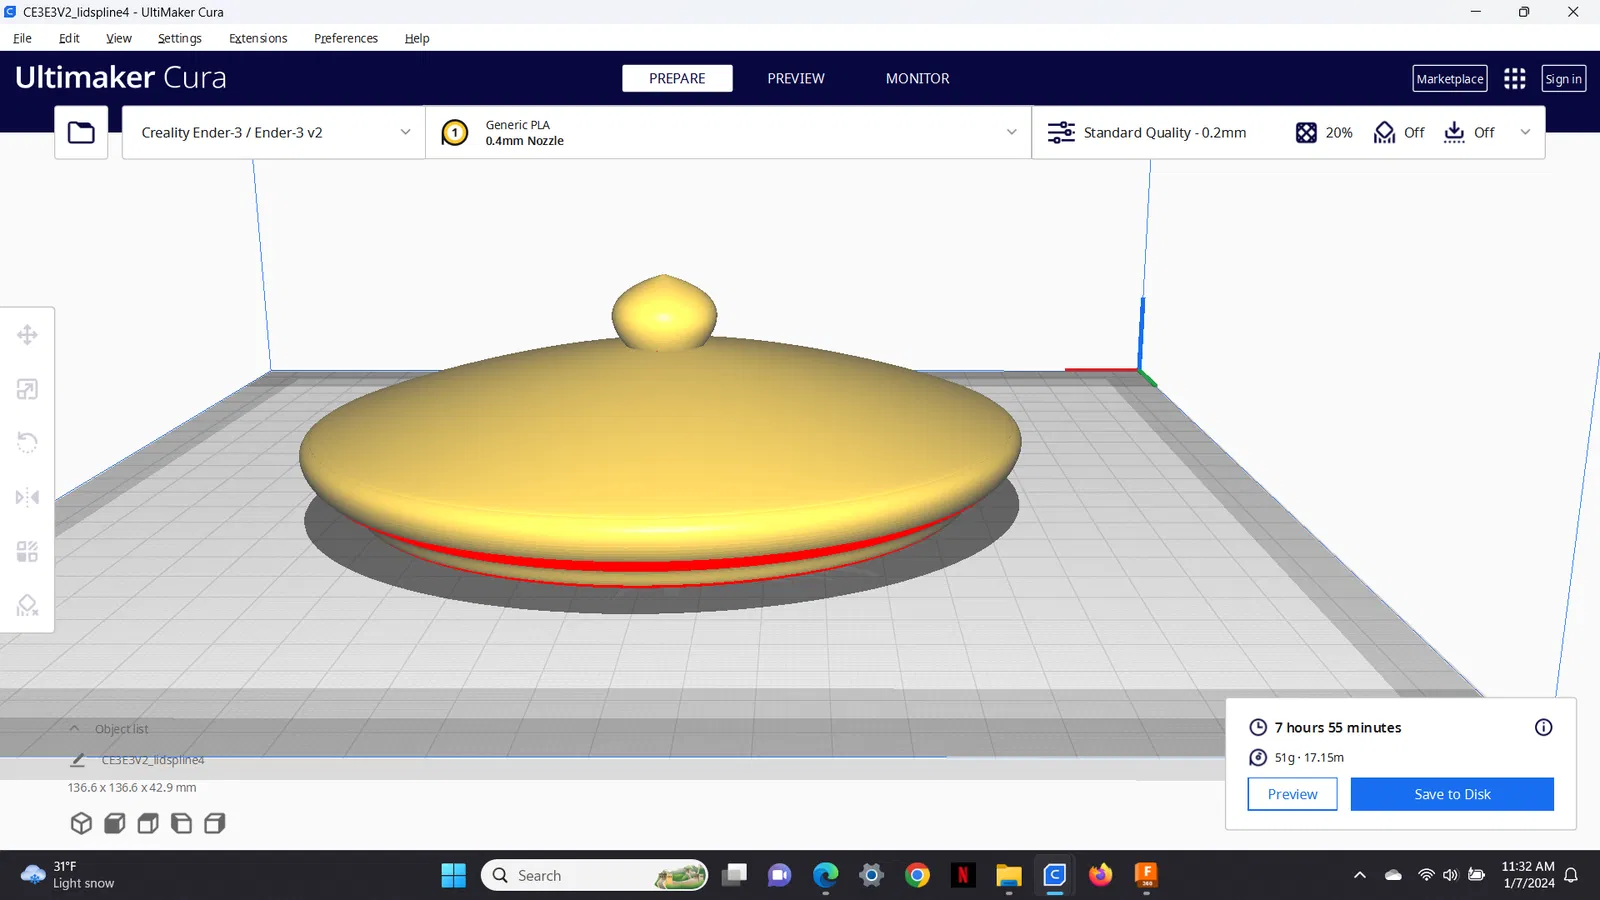
Task: Click the Preview button
Action: (1292, 794)
